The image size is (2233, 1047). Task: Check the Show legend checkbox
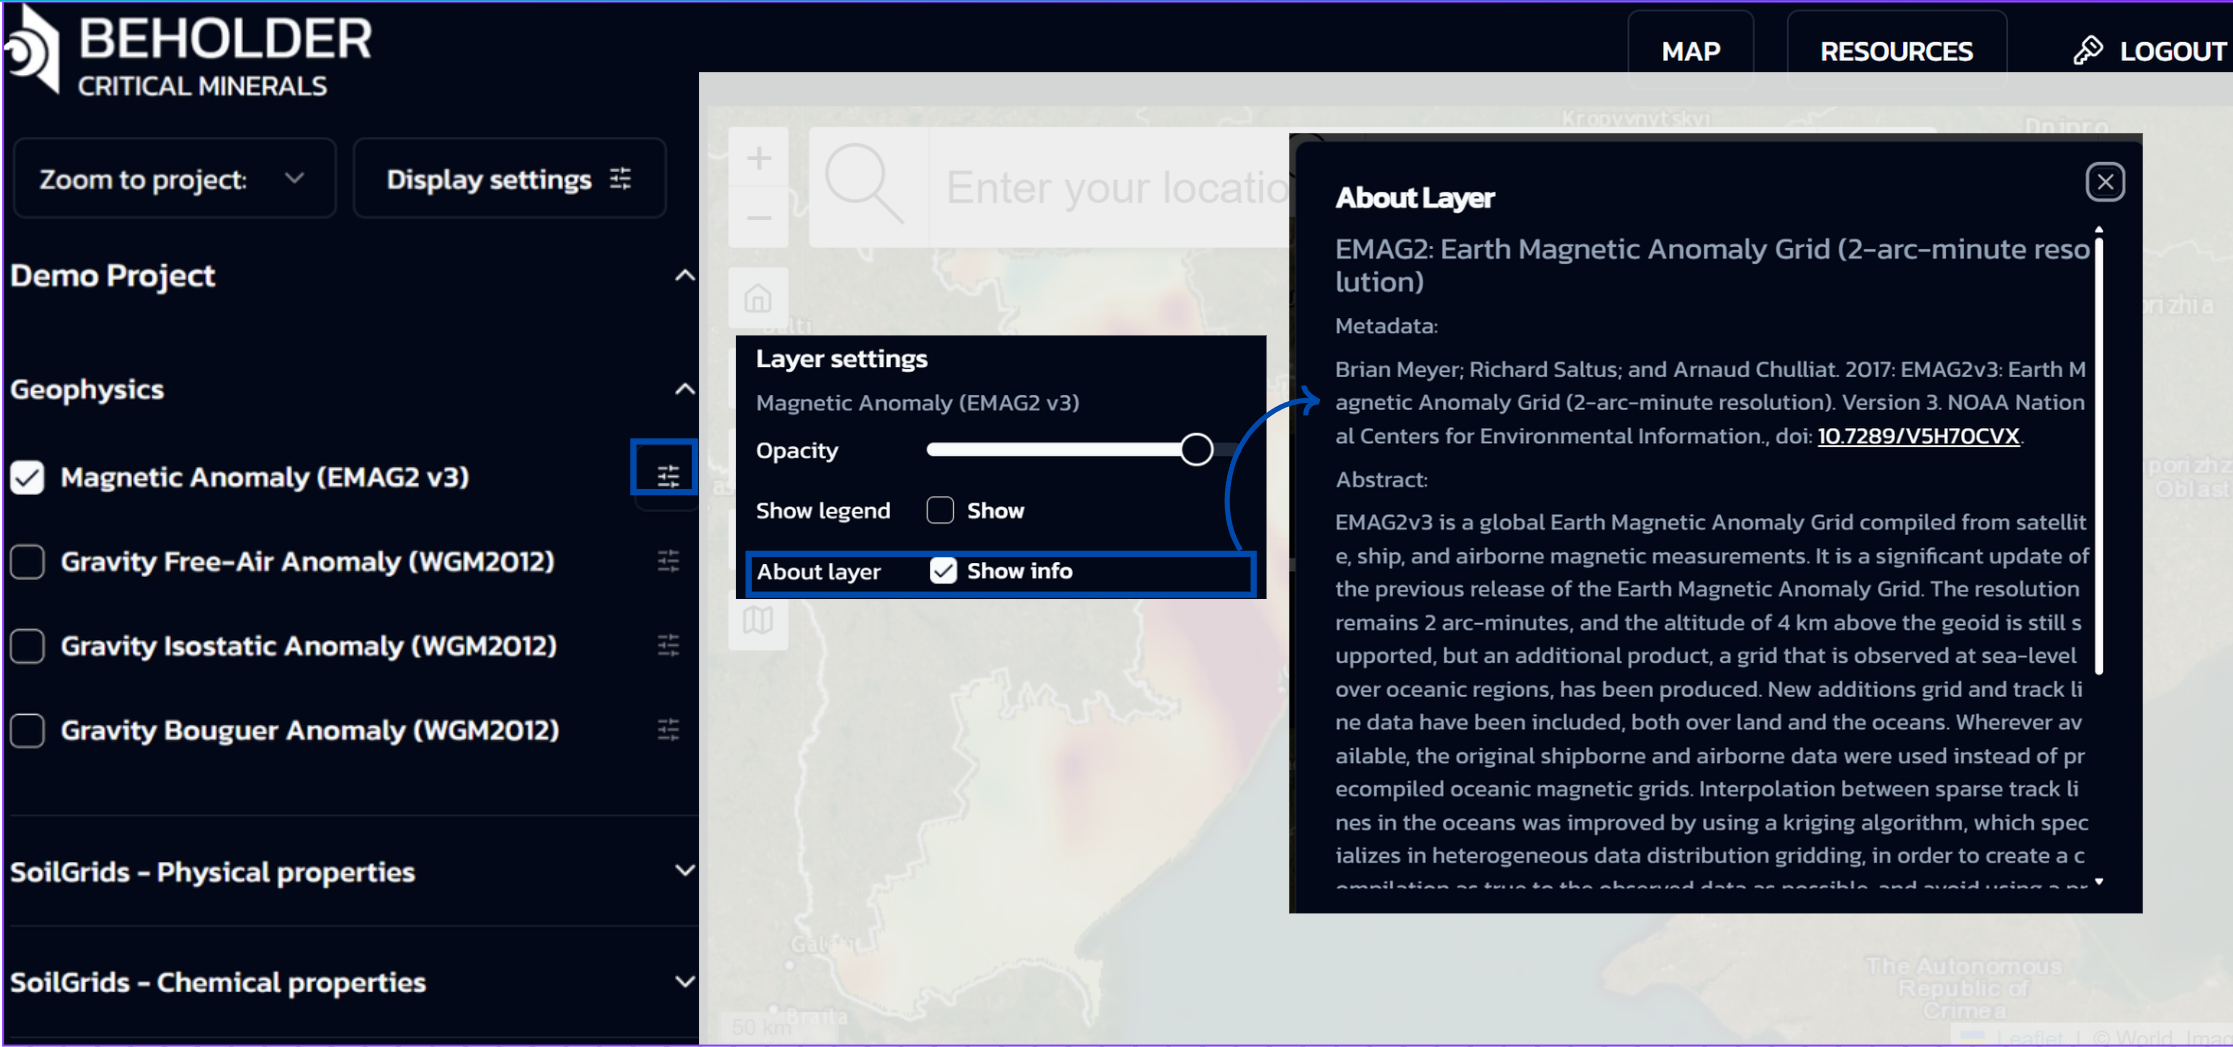coord(940,511)
